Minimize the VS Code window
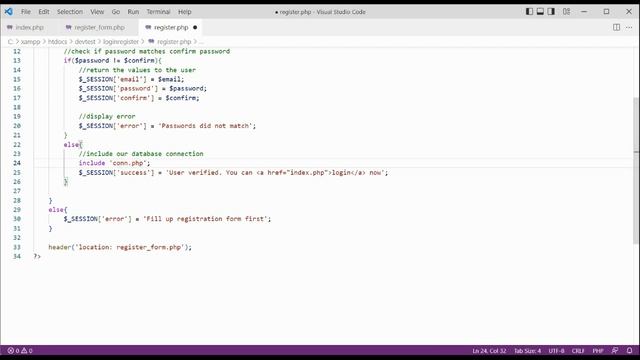640x360 pixels. [584, 11]
